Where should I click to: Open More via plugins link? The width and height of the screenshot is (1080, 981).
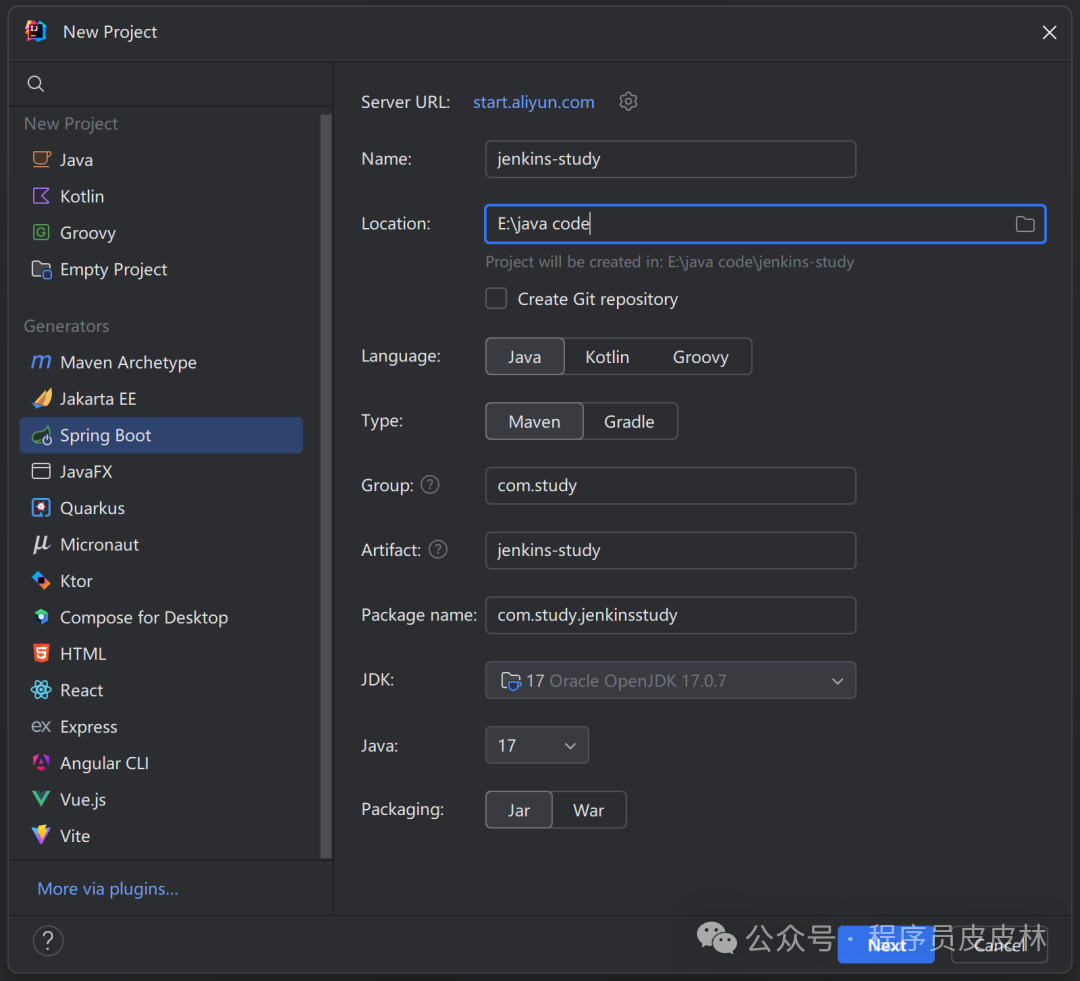click(107, 889)
